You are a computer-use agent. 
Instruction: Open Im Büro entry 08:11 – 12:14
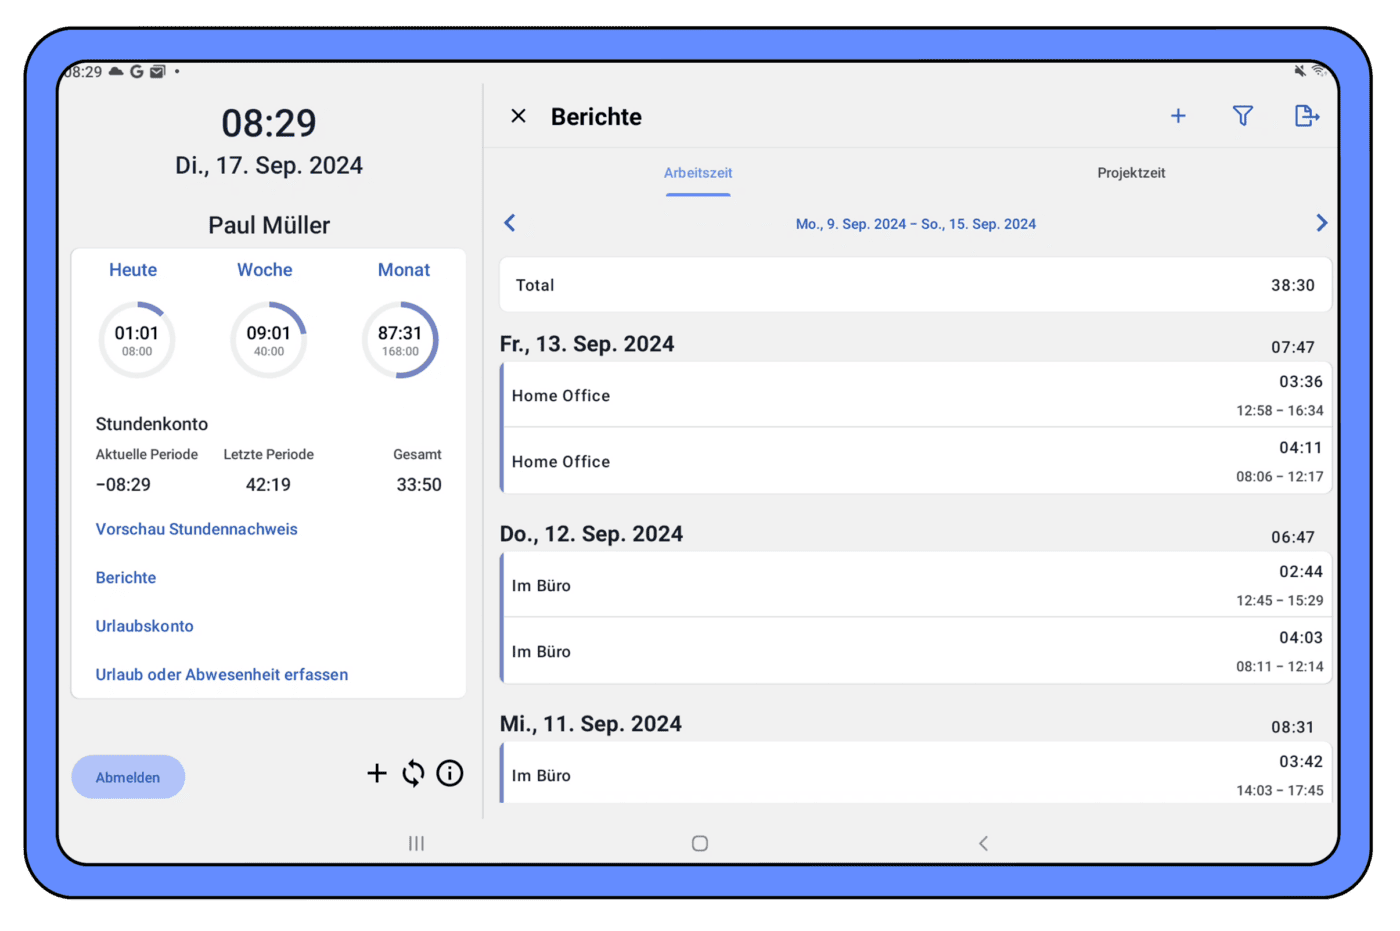tap(916, 651)
